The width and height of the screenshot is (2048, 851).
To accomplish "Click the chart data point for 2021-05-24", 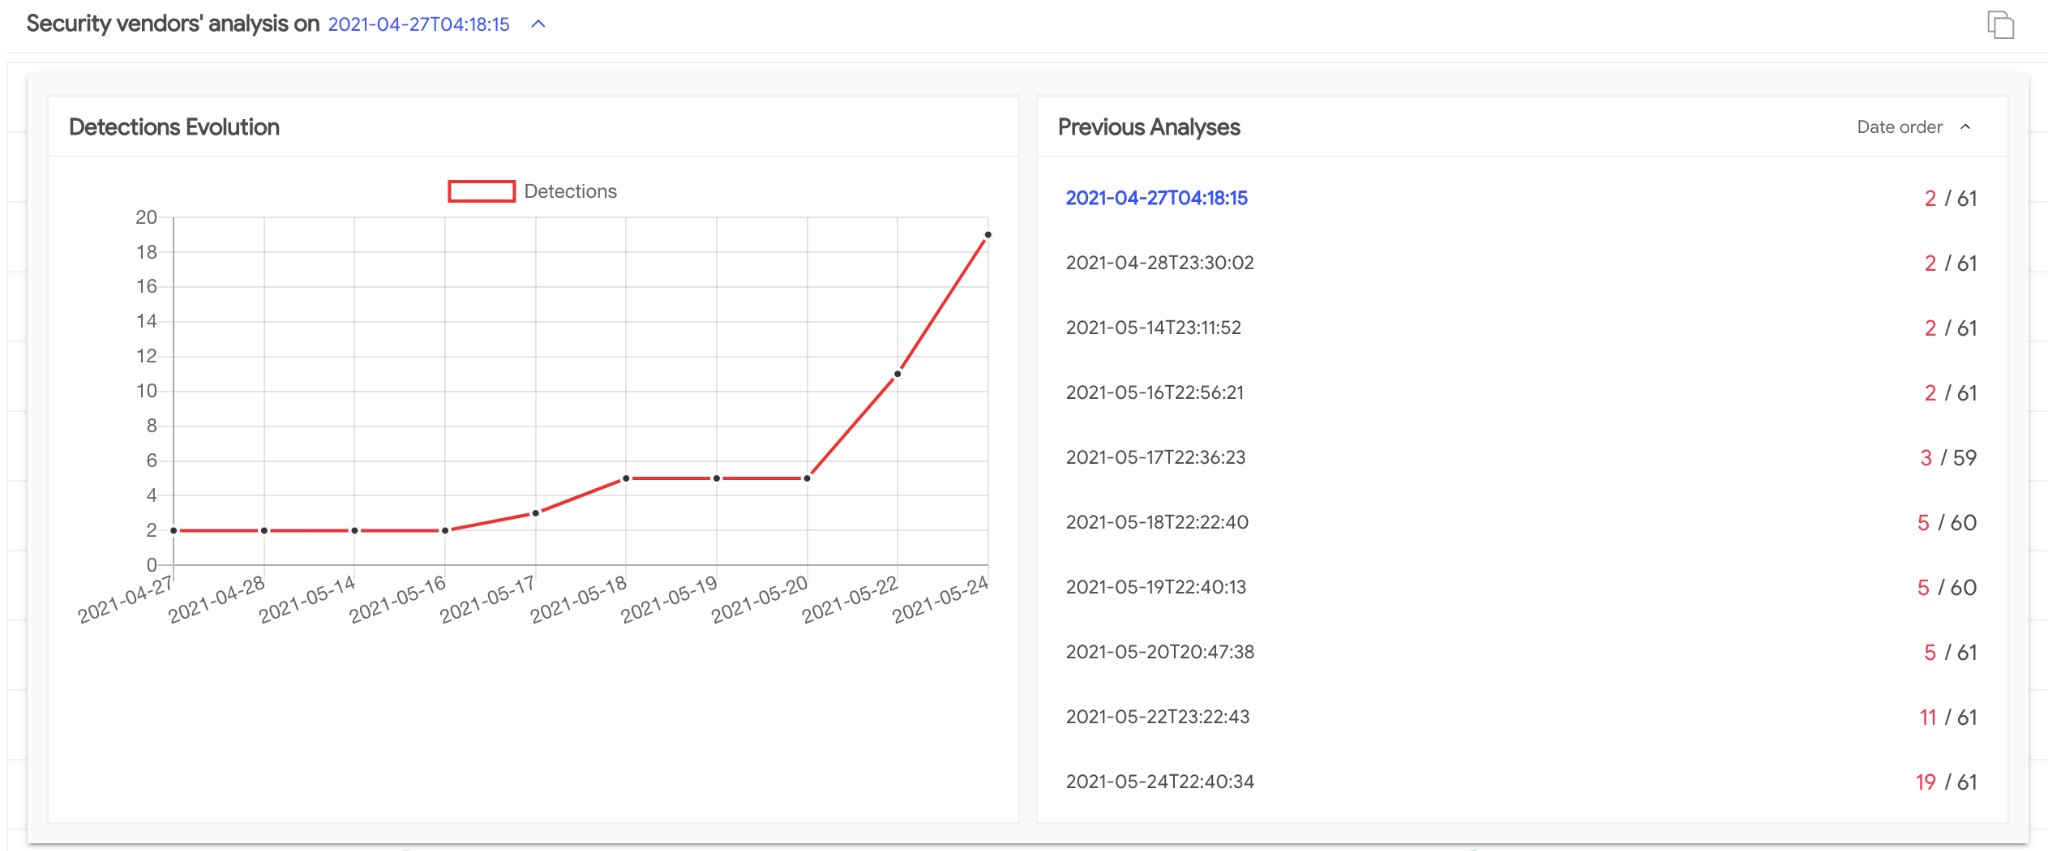I will [x=988, y=235].
